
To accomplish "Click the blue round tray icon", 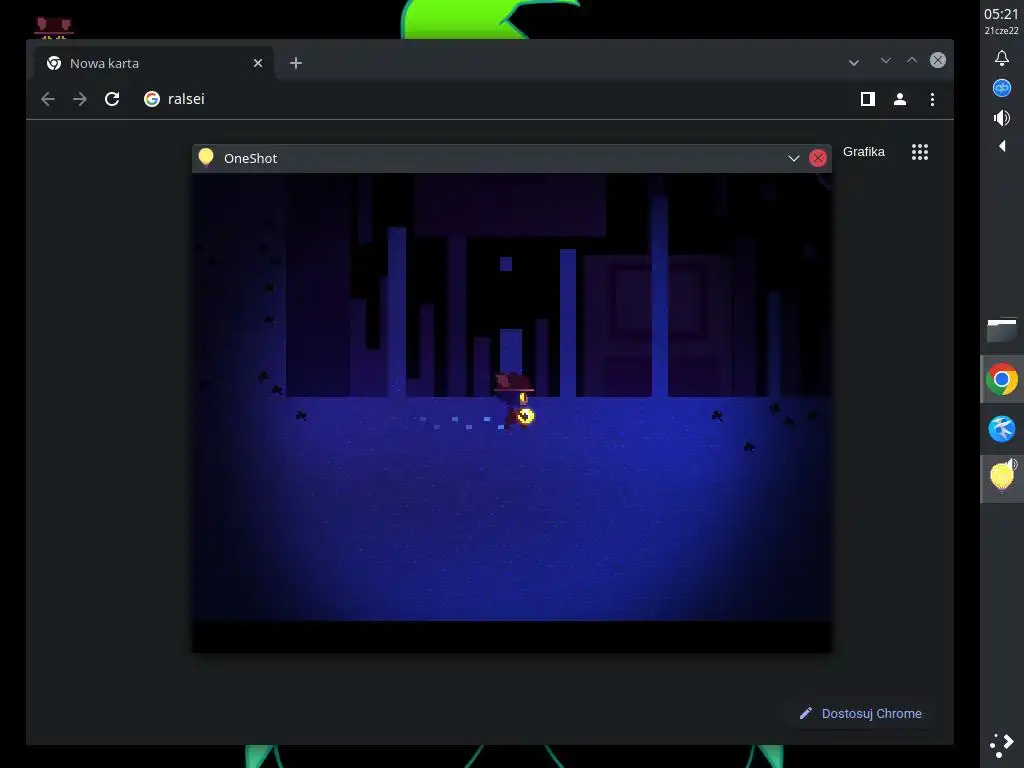I will (1002, 88).
